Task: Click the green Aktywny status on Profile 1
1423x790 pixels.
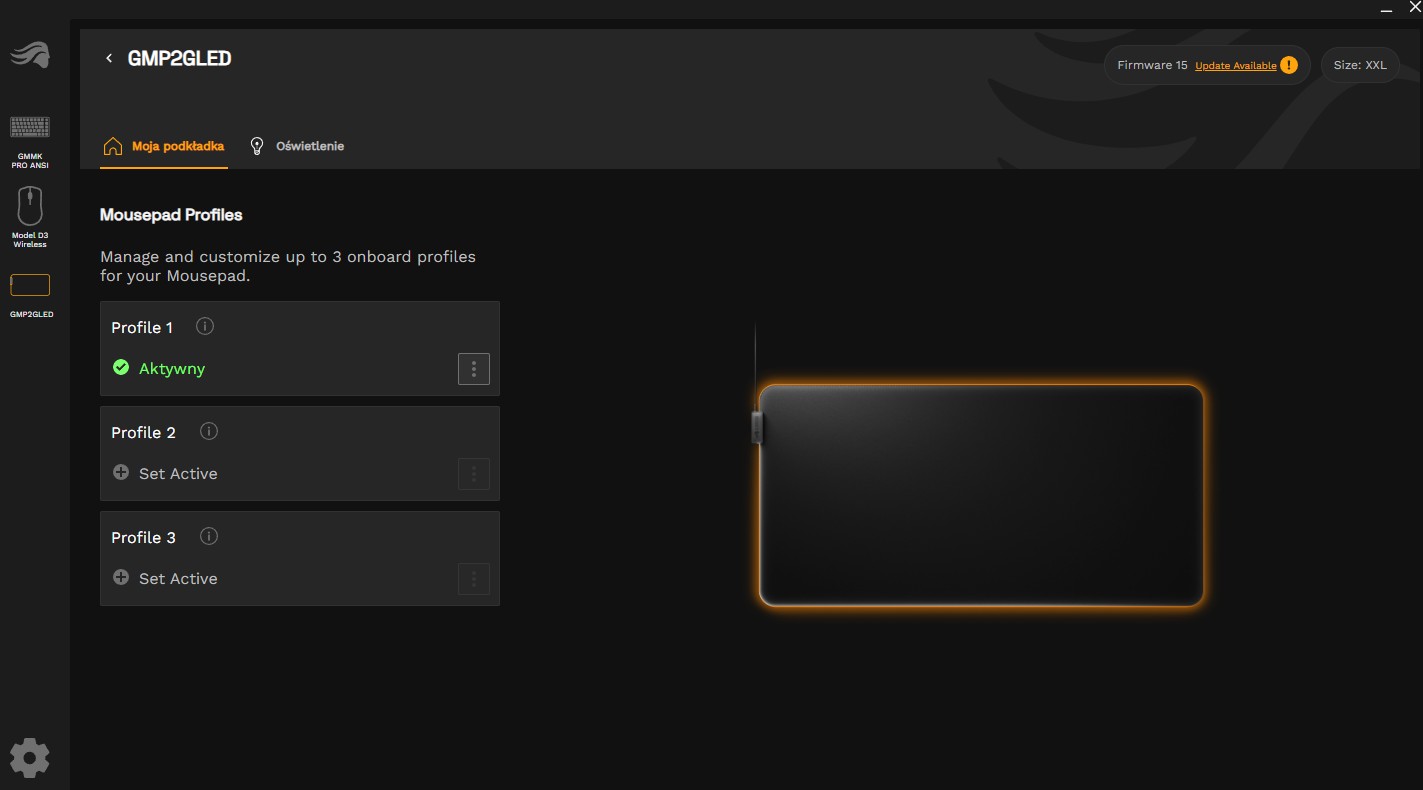Action: pyautogui.click(x=160, y=368)
